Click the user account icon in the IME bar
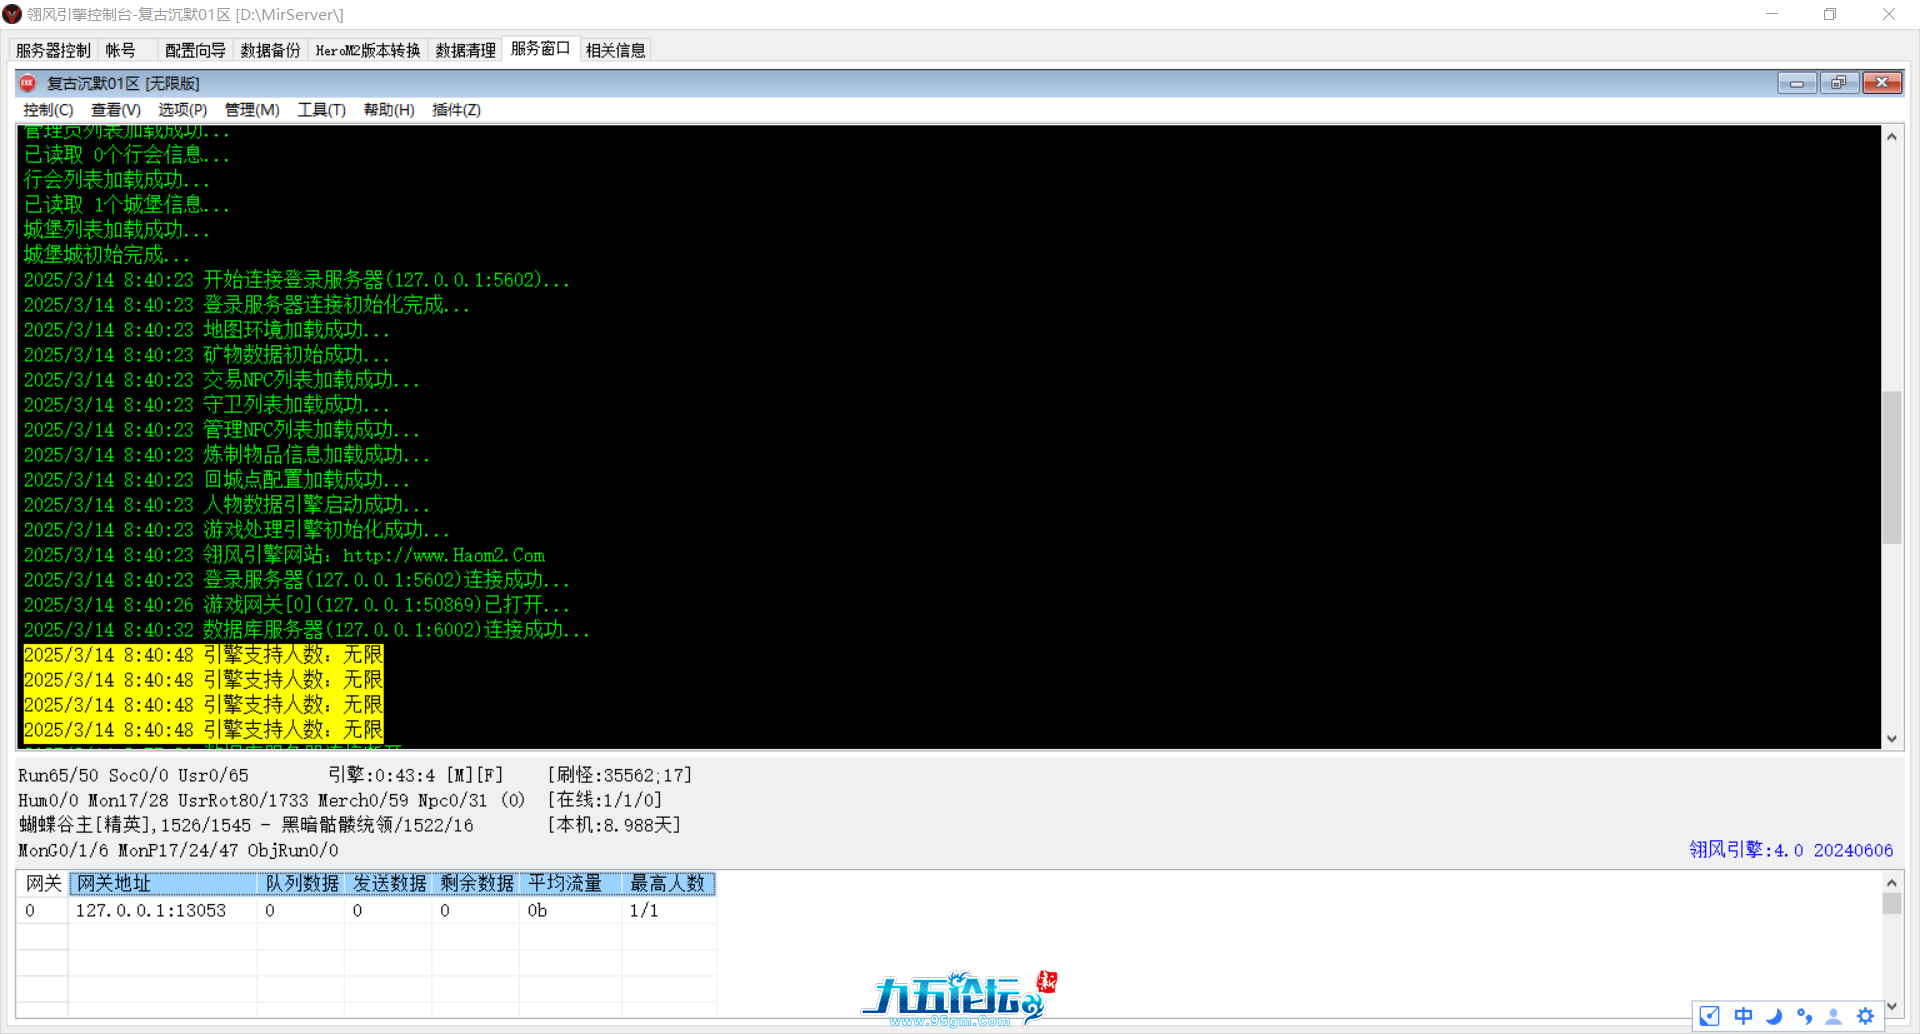The height and width of the screenshot is (1034, 1920). click(x=1834, y=1016)
